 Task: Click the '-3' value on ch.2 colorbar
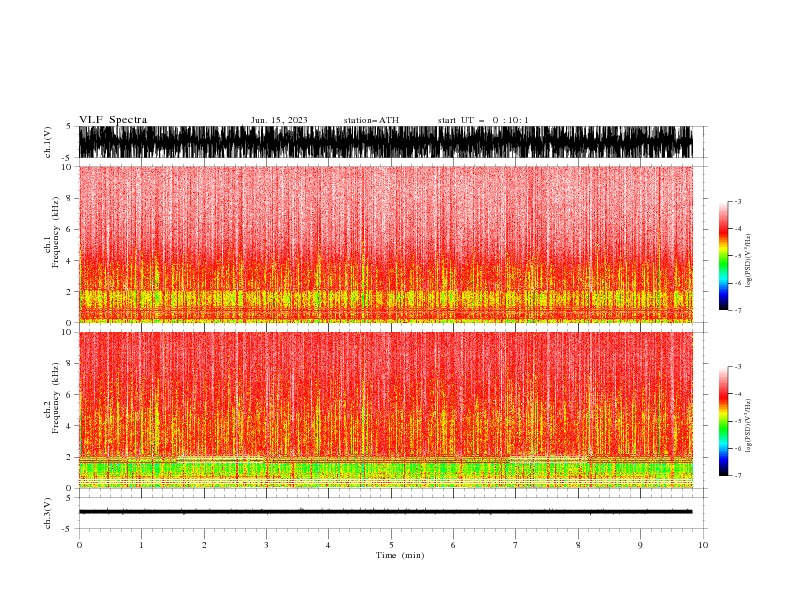click(x=737, y=367)
